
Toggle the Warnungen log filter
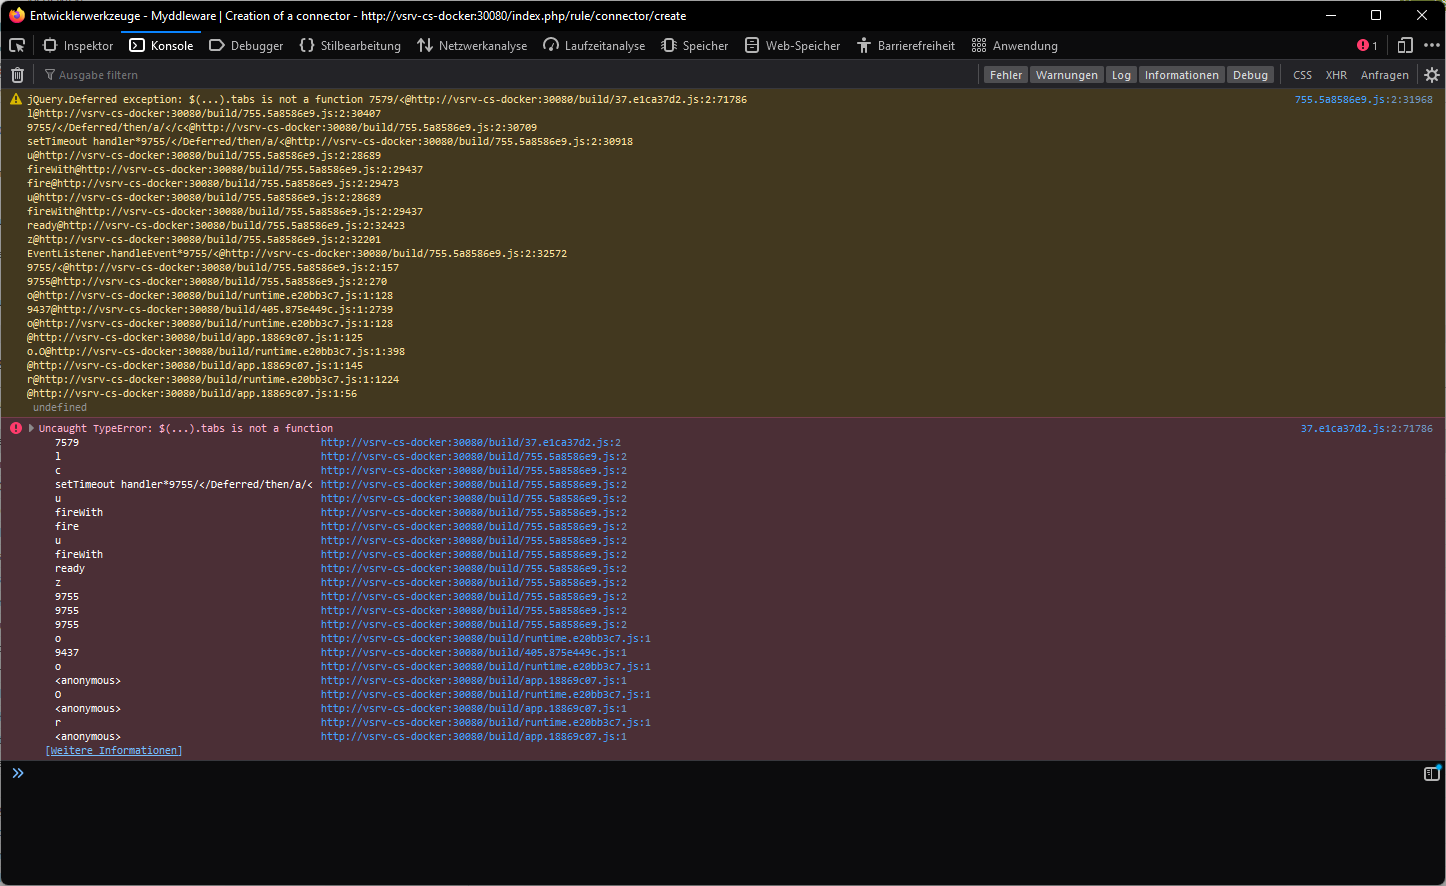click(1066, 74)
